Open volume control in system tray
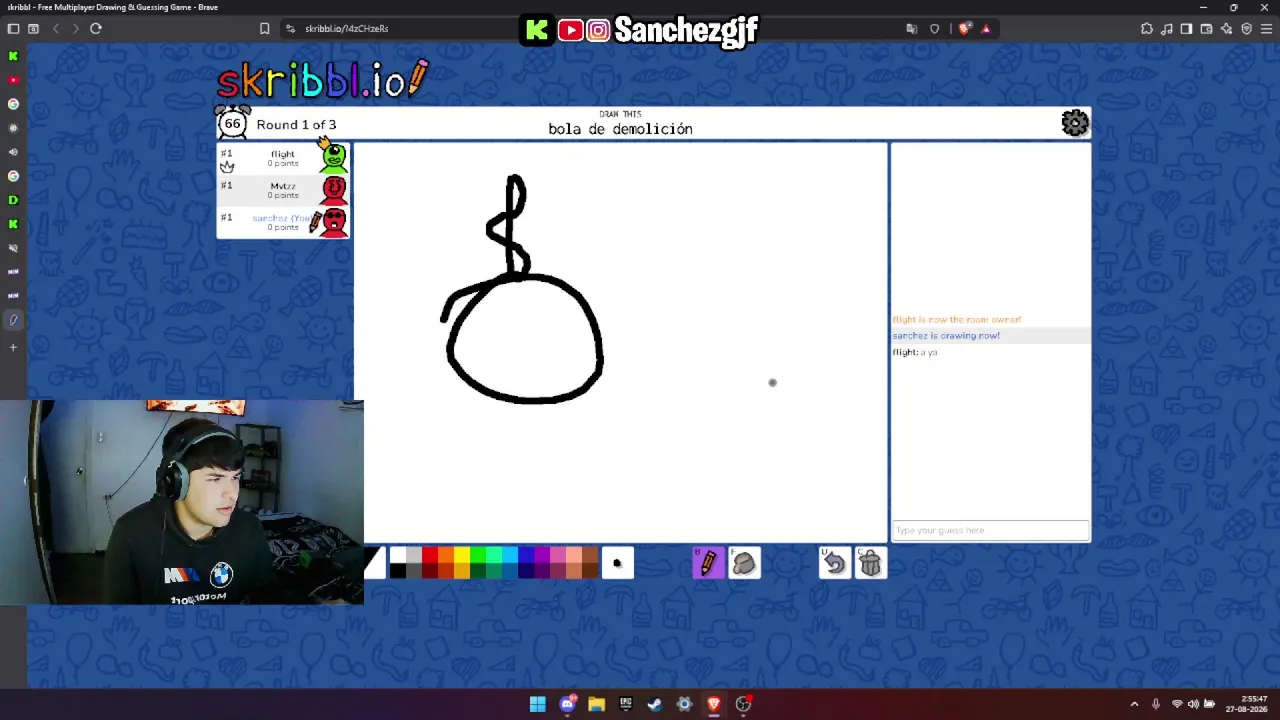 click(1193, 704)
